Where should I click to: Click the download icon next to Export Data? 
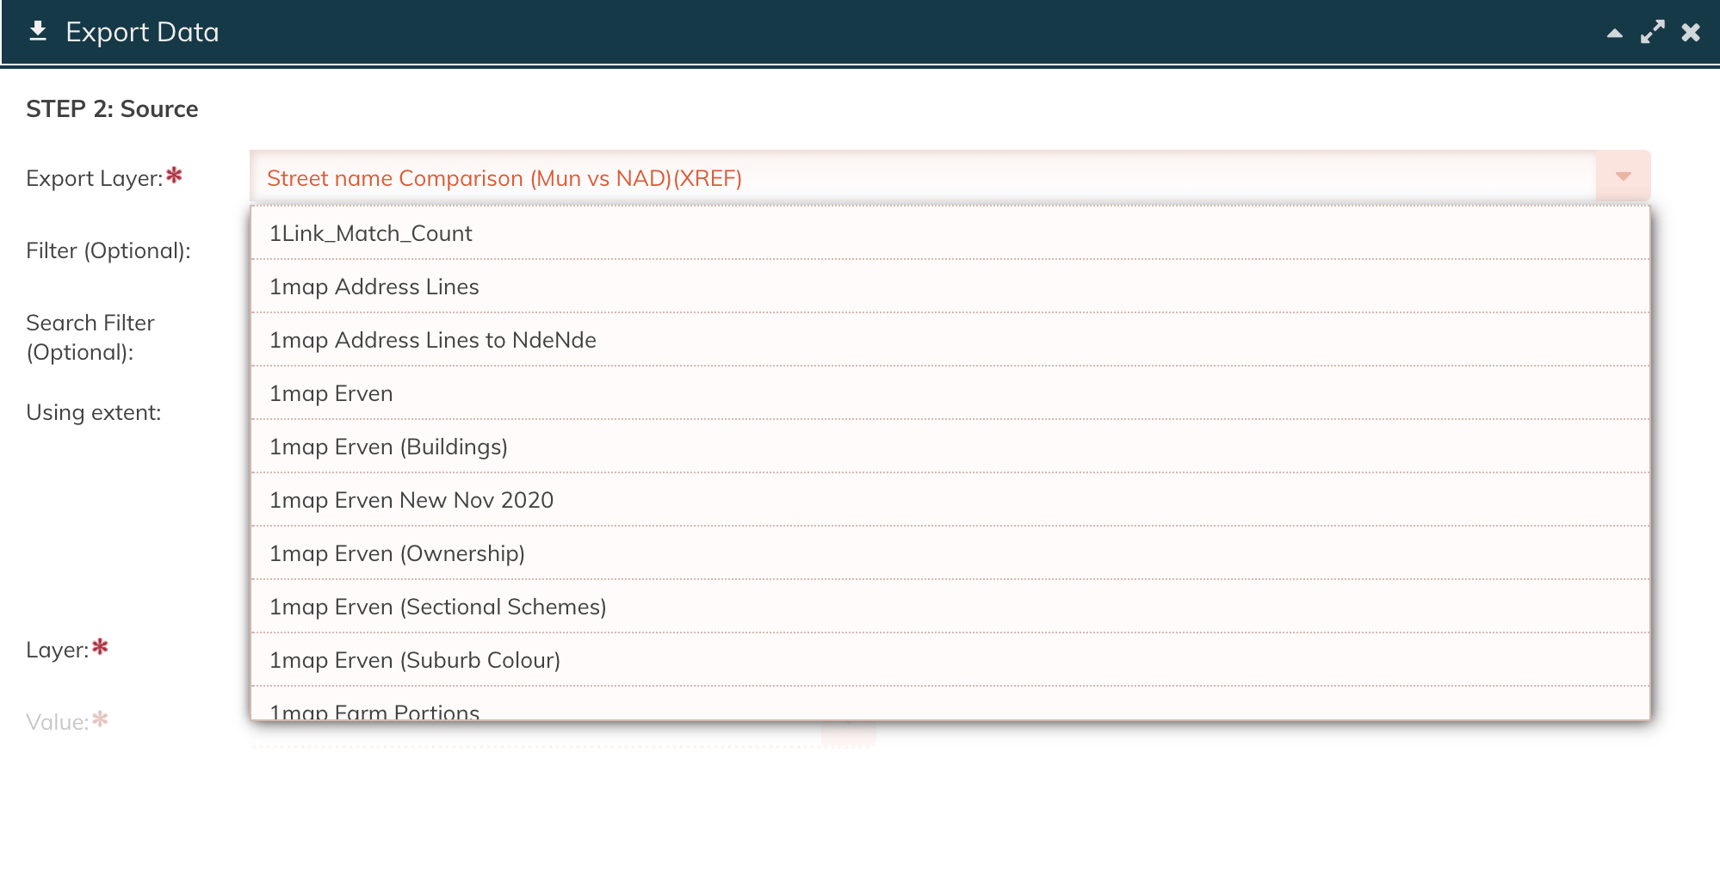point(38,31)
